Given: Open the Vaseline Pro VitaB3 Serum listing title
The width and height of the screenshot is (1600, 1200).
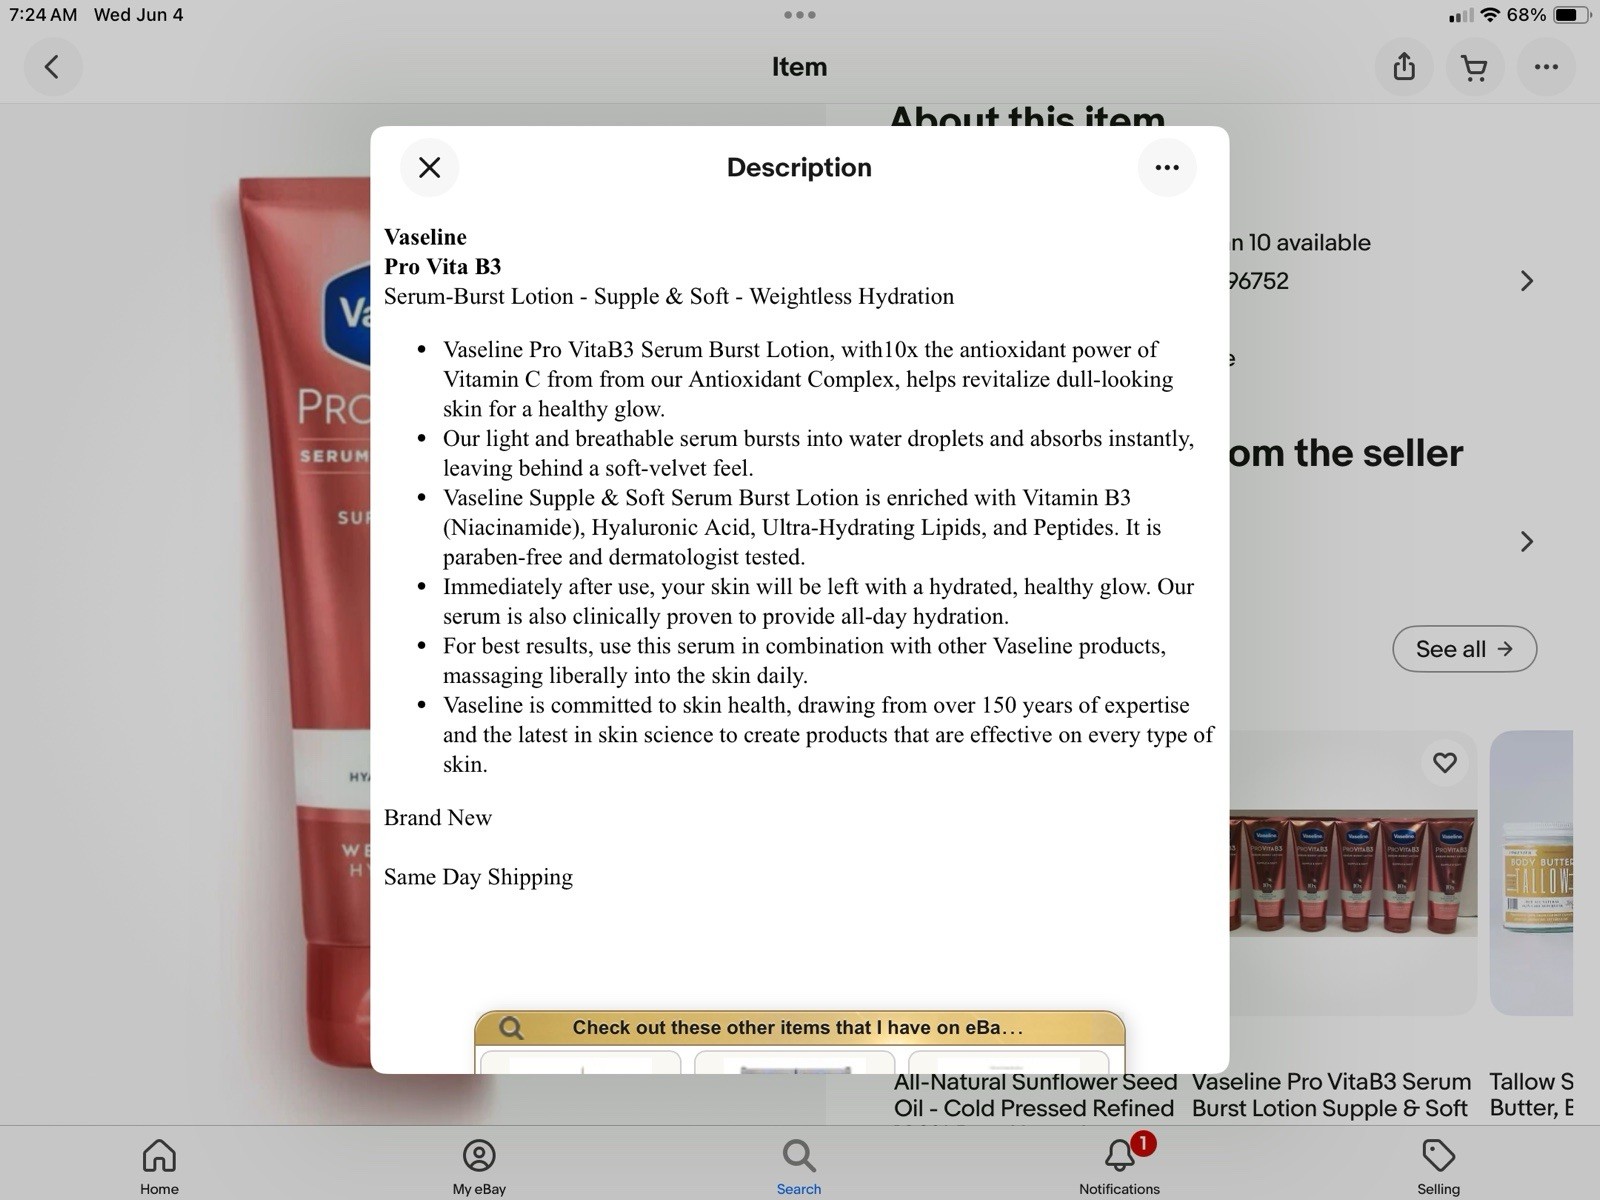Looking at the screenshot, I should 1331,1095.
